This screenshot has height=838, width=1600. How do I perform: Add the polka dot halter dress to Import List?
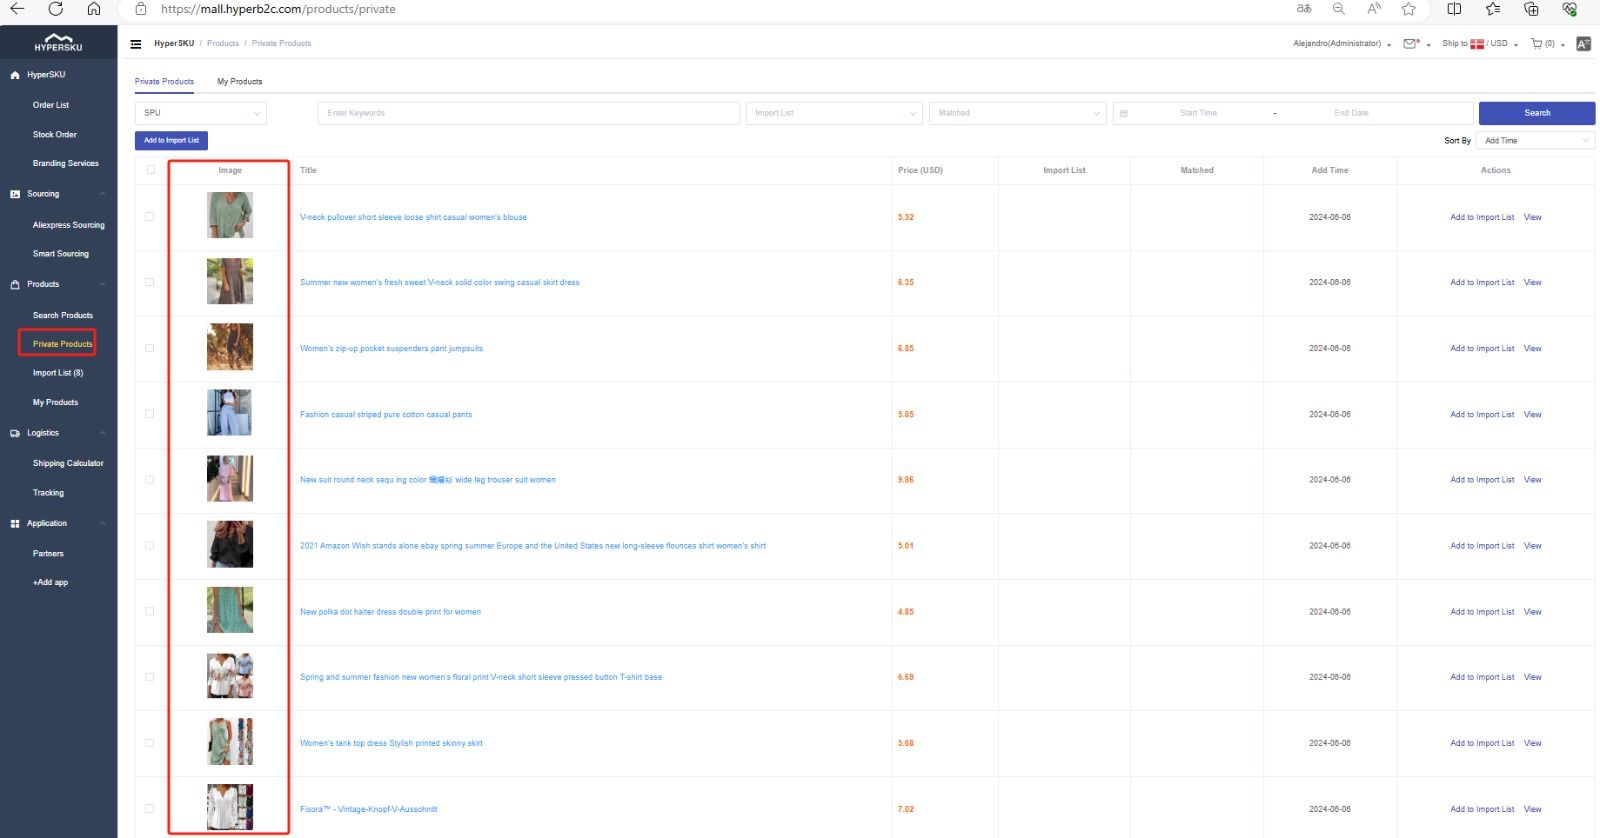click(1482, 612)
